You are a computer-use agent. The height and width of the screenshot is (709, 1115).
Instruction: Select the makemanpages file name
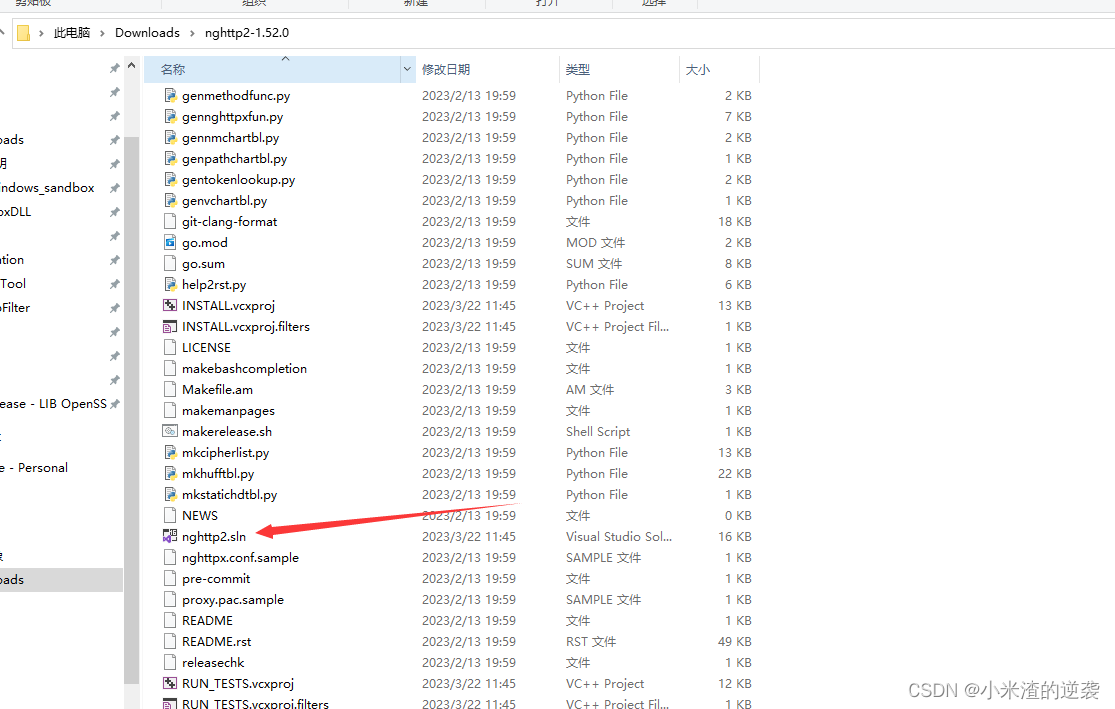point(228,410)
